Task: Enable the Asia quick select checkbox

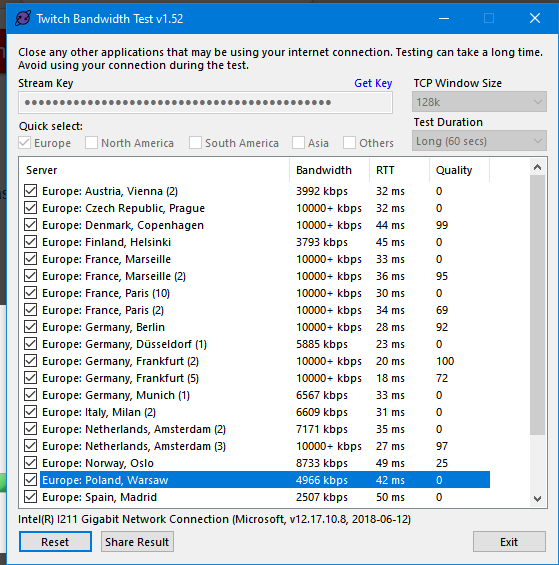Action: tap(298, 143)
